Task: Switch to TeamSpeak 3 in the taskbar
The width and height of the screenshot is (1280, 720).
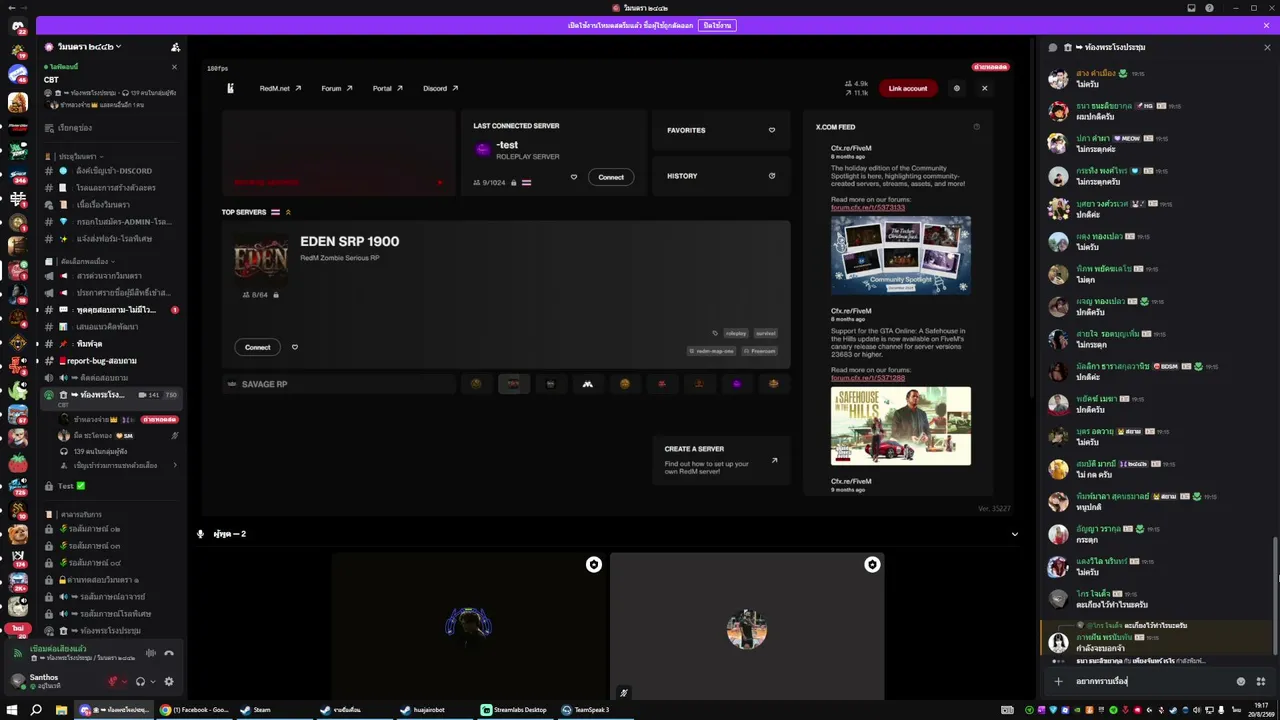Action: coord(594,710)
